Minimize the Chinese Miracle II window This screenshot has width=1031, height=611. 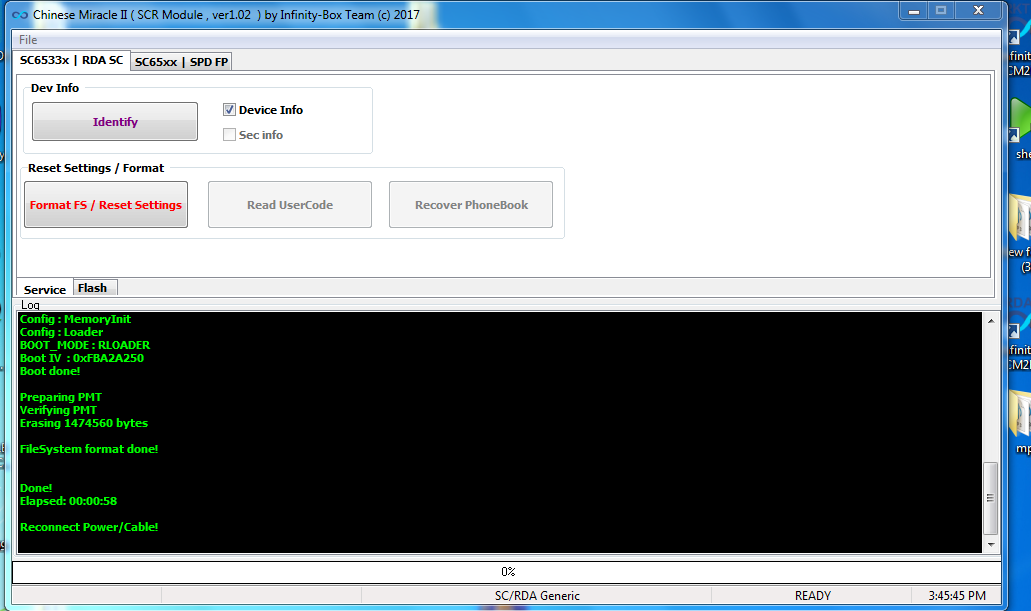tap(913, 11)
